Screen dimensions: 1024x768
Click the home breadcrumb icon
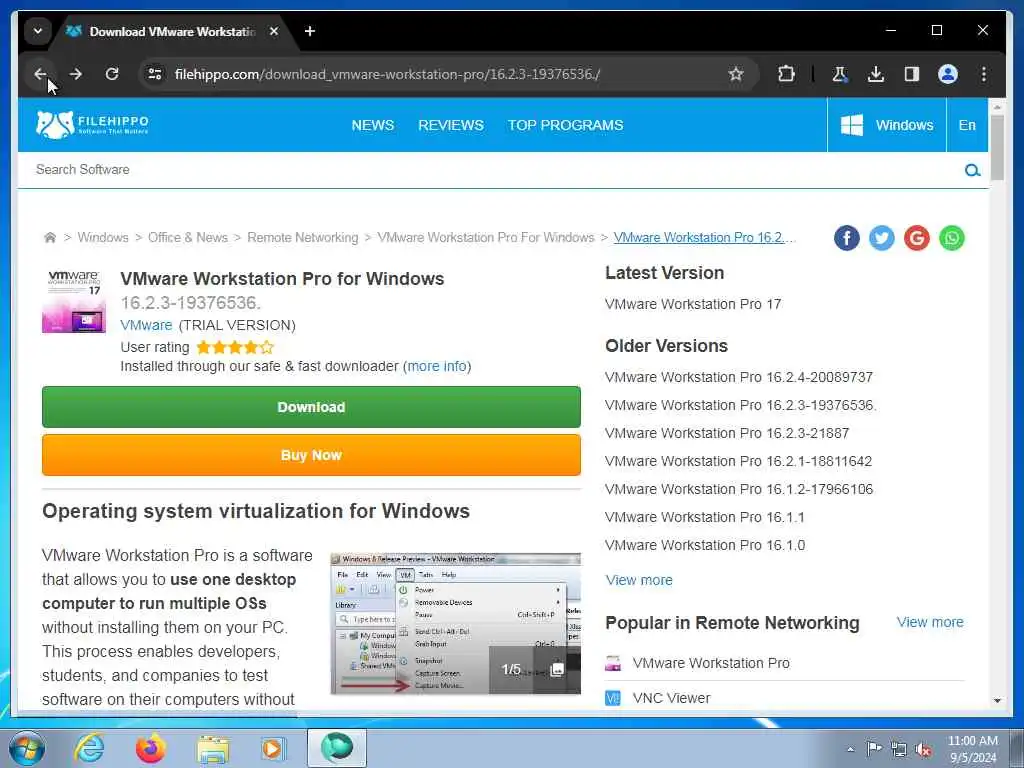pyautogui.click(x=50, y=238)
